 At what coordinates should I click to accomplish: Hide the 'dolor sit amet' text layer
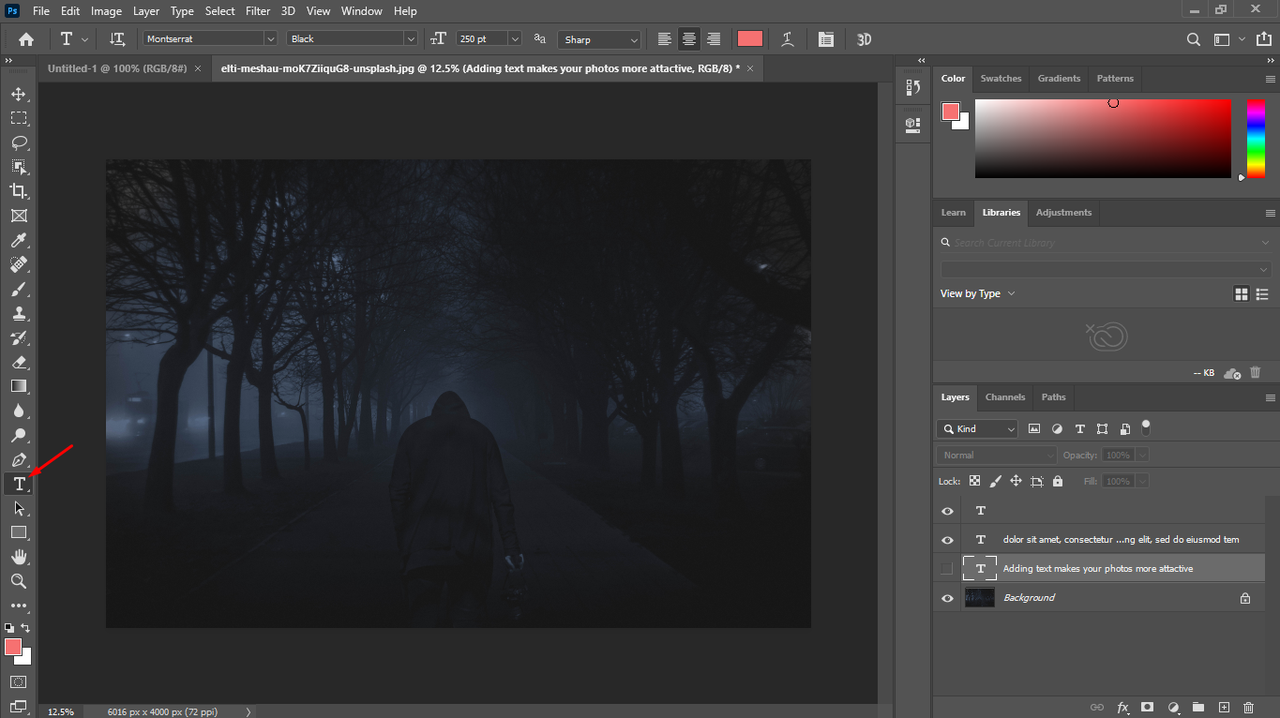tap(947, 540)
